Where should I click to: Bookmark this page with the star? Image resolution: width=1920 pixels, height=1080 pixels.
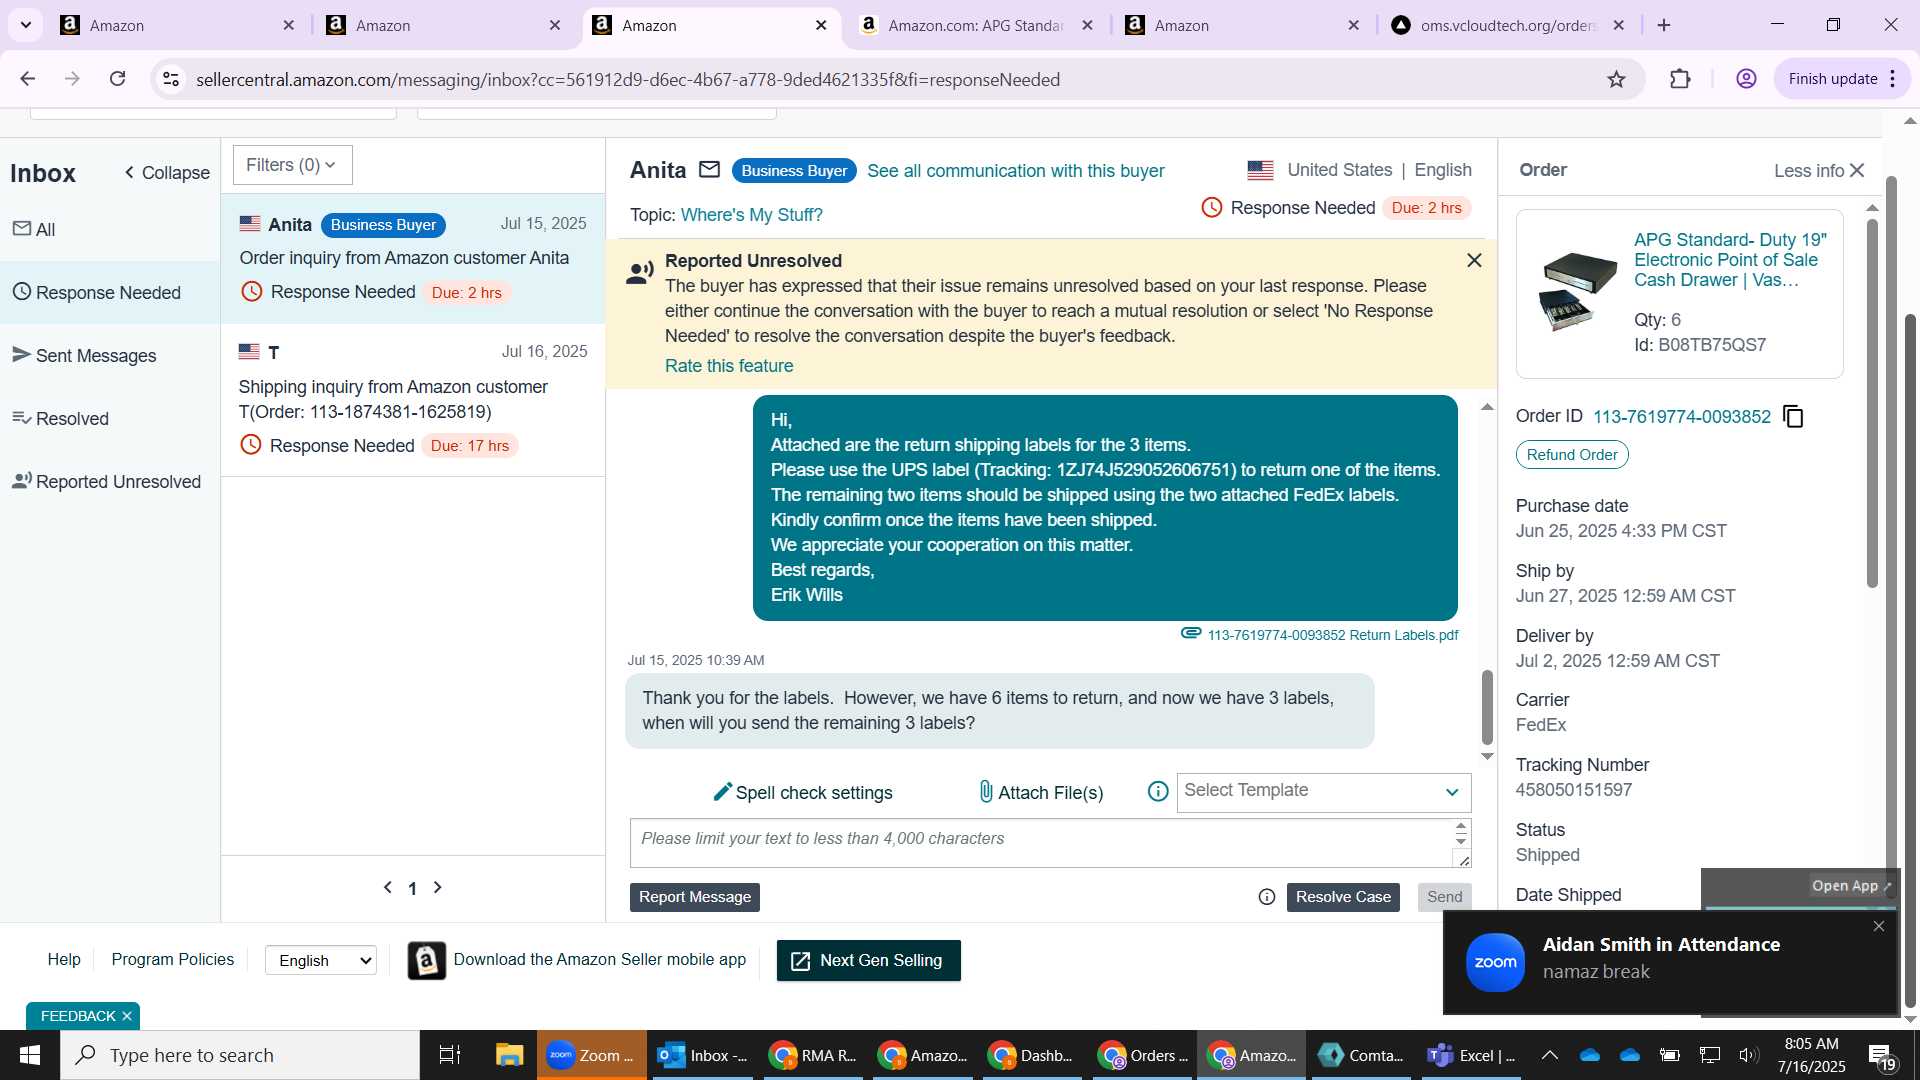(1616, 79)
